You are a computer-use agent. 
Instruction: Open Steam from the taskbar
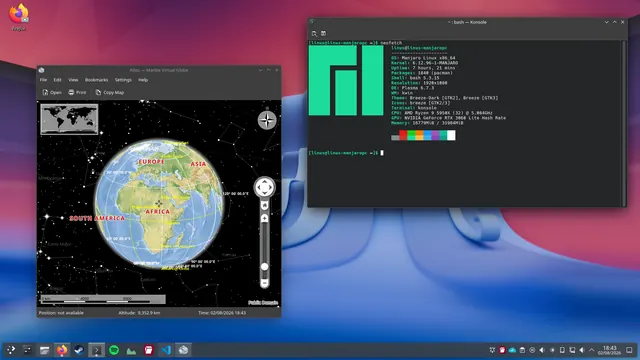click(x=79, y=350)
